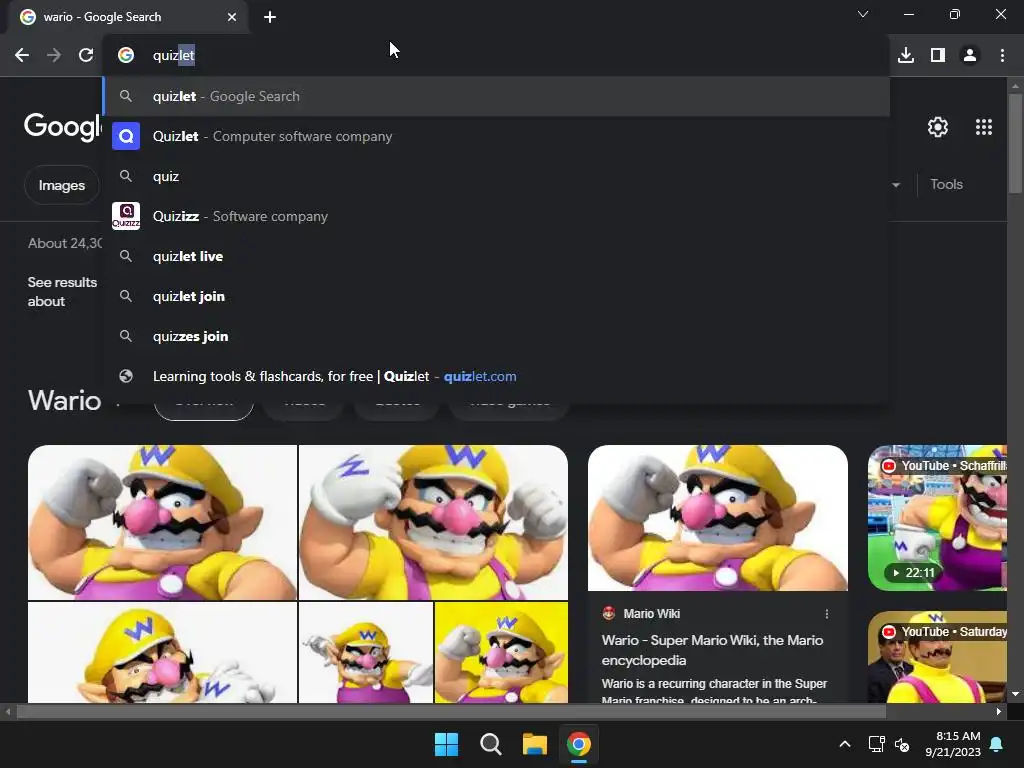This screenshot has width=1024, height=768.
Task: Open the Windows Start menu
Action: point(447,744)
